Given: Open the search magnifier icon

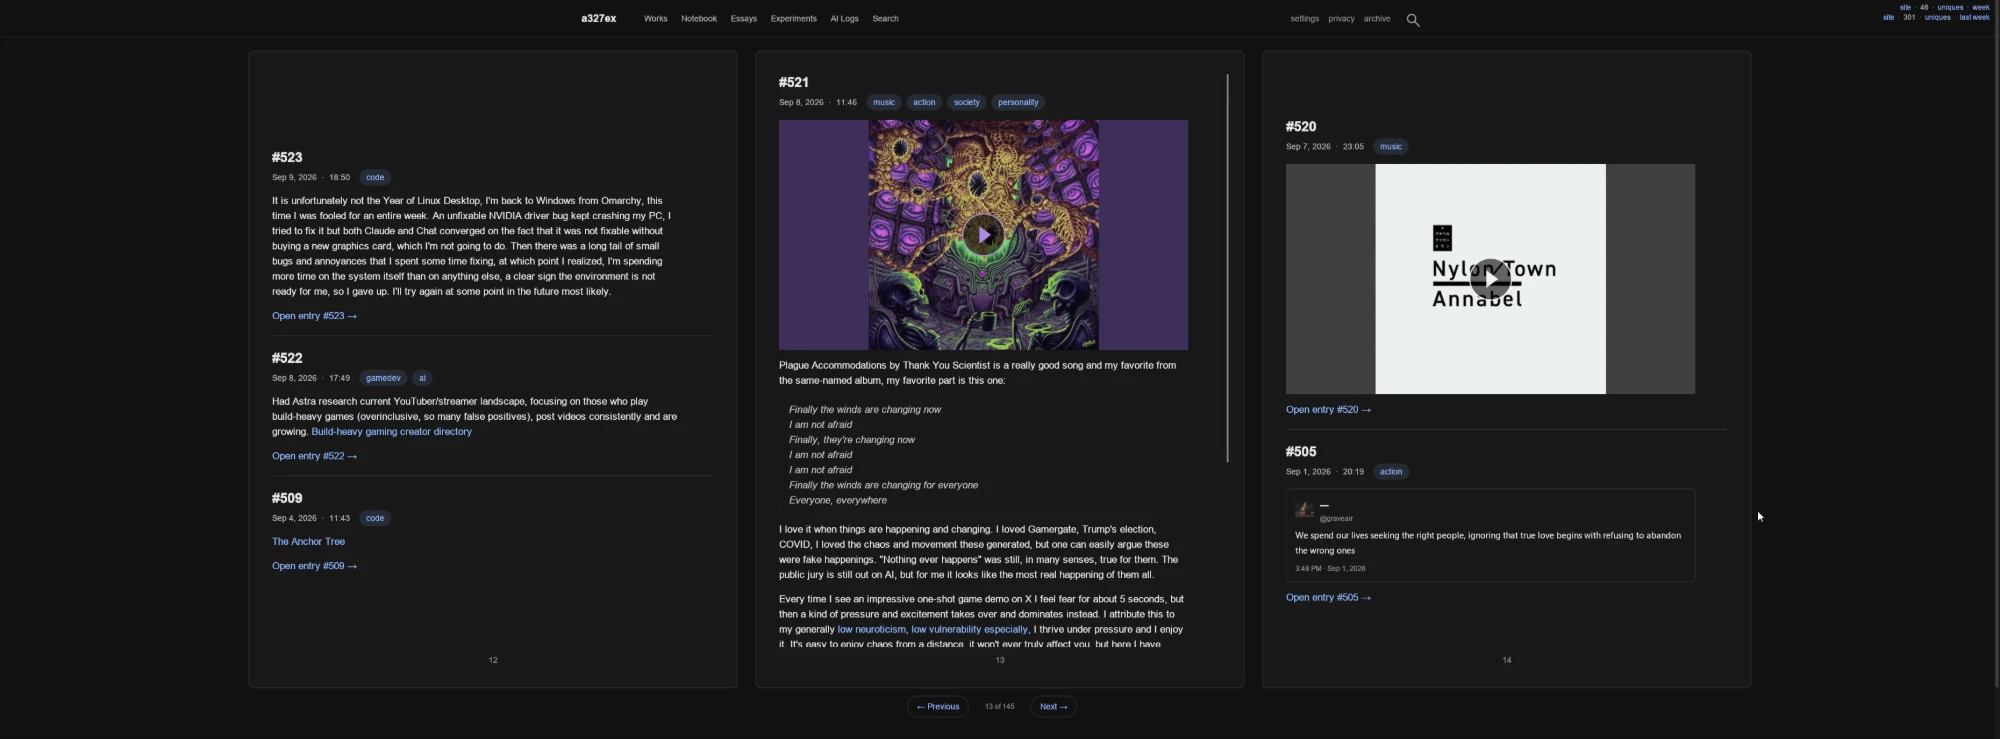Looking at the screenshot, I should (1413, 19).
